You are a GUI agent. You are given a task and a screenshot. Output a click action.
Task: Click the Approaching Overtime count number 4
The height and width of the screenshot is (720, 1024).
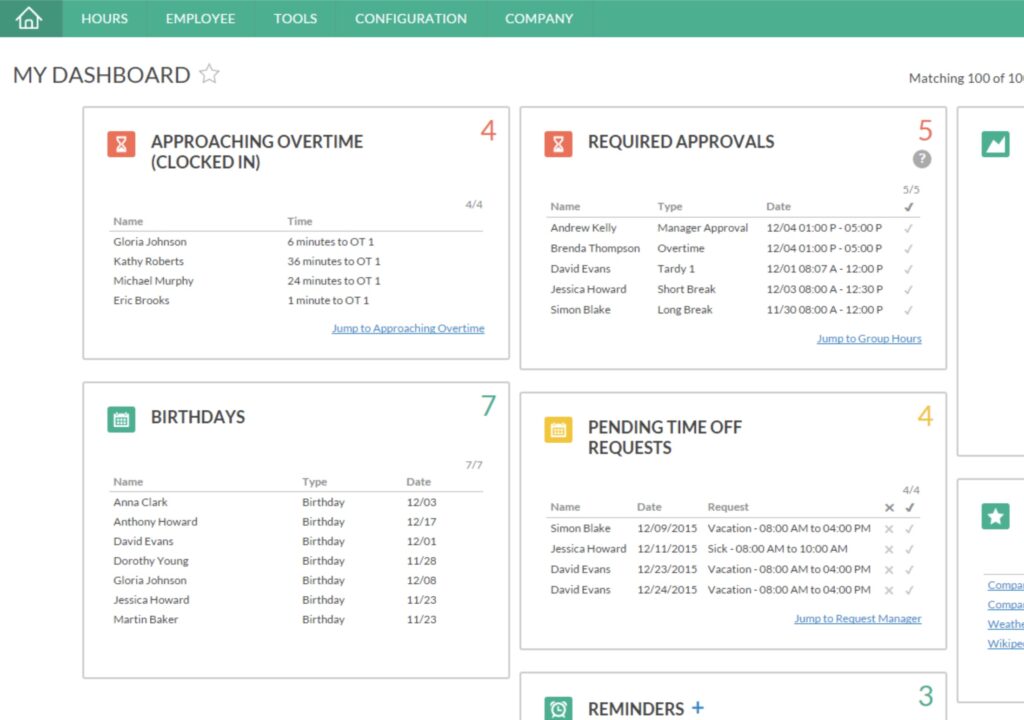488,131
